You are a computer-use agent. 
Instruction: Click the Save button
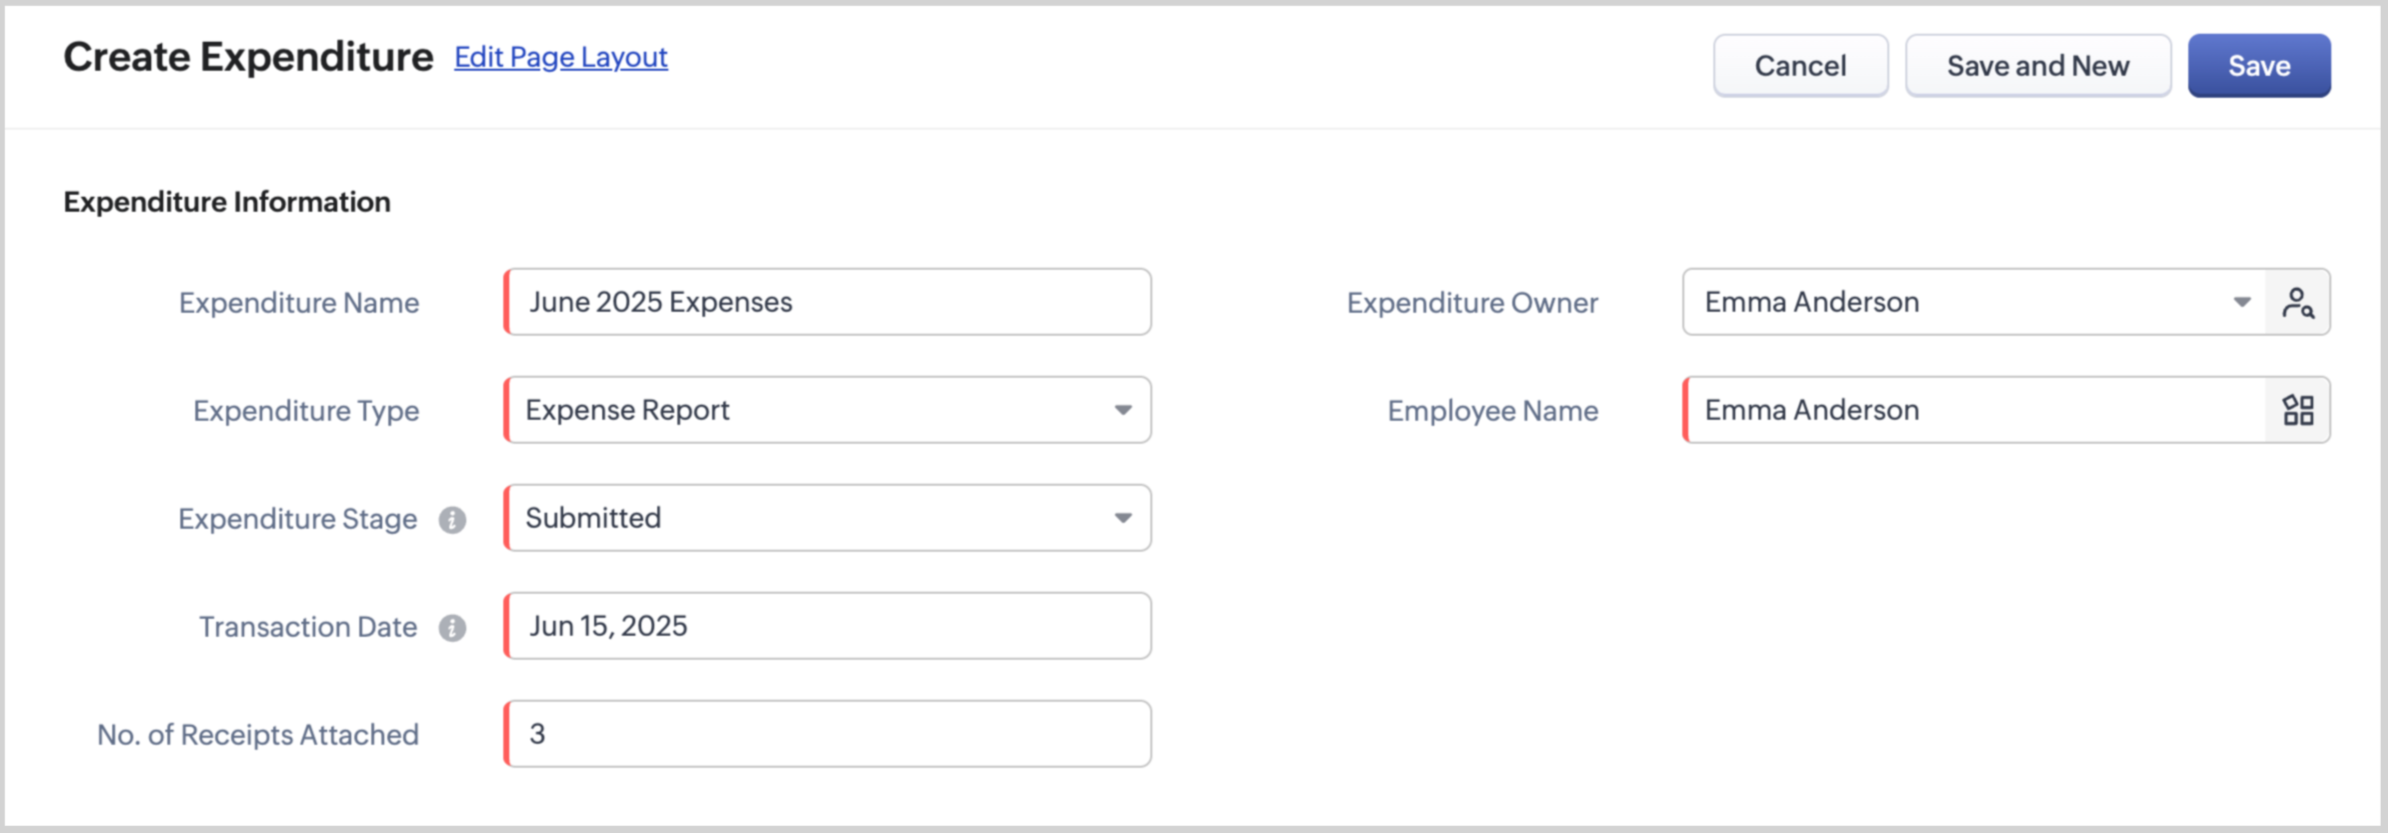click(x=2258, y=66)
